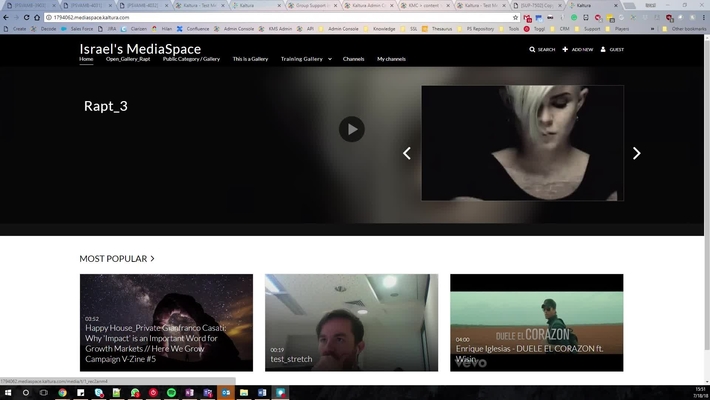Open Public Category / Gallery menu
Viewport: 710px width, 400px height.
(x=191, y=59)
